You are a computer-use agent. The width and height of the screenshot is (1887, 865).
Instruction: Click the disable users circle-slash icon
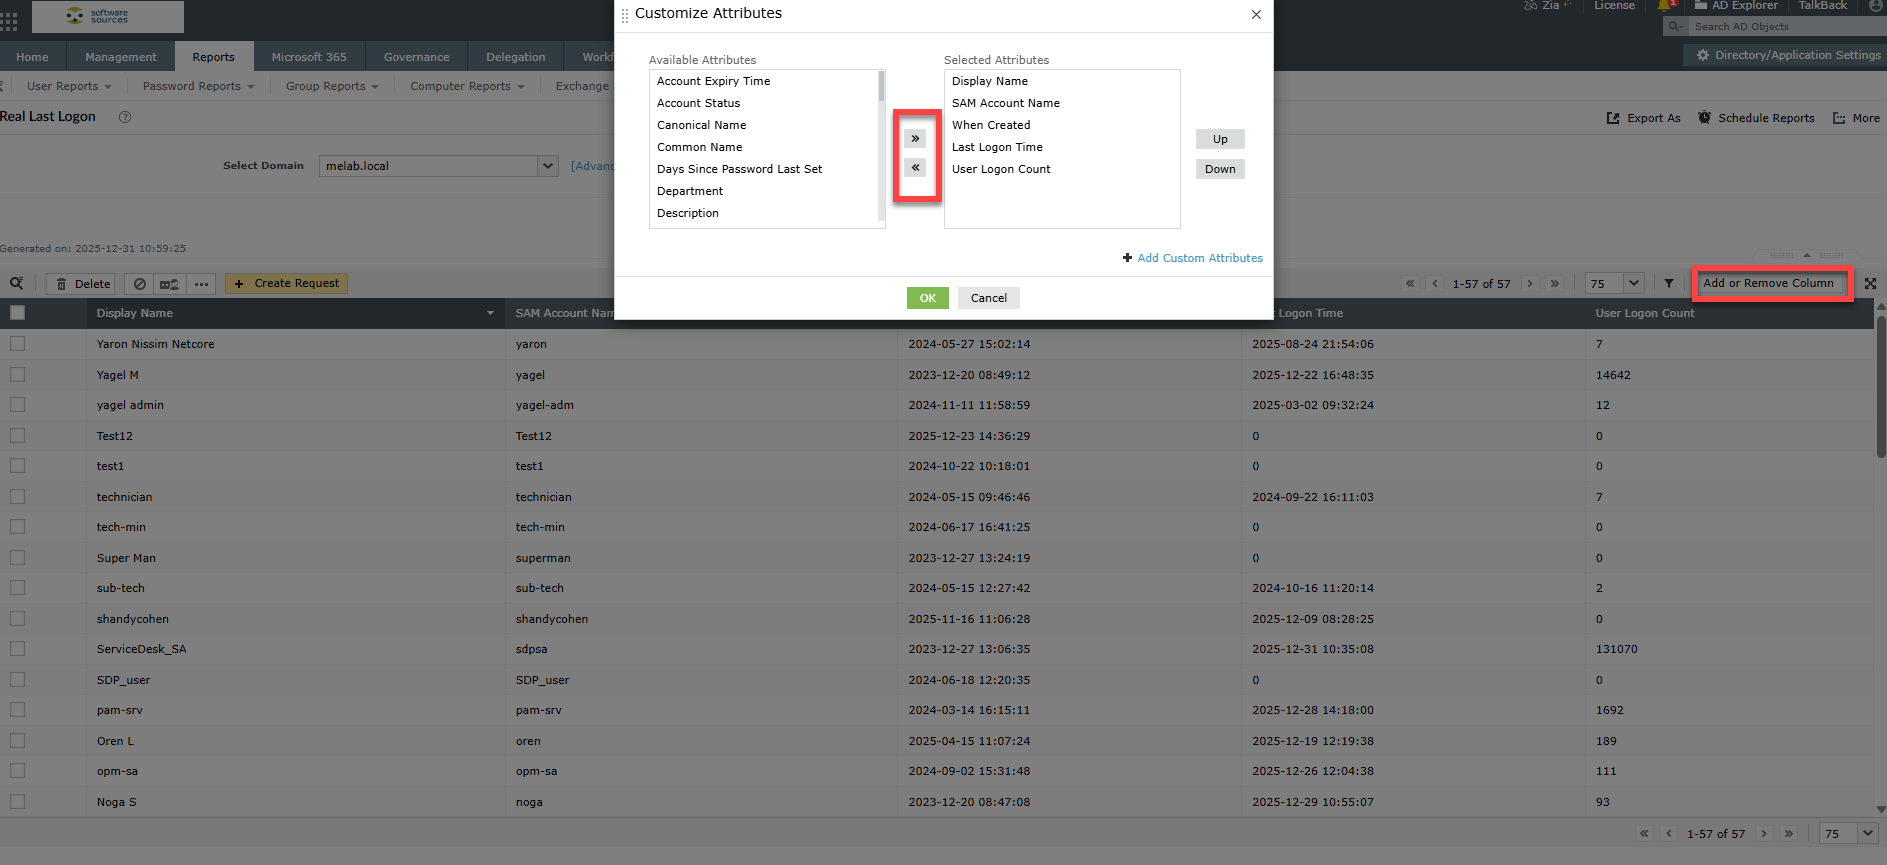tap(140, 284)
